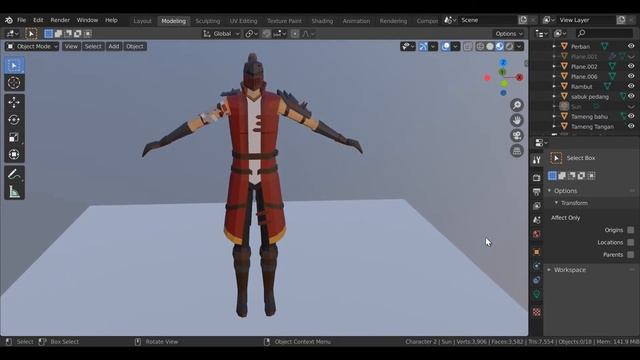Viewport: 640px width, 360px height.
Task: Click the Z axis on navigation gizmo
Action: (x=503, y=62)
